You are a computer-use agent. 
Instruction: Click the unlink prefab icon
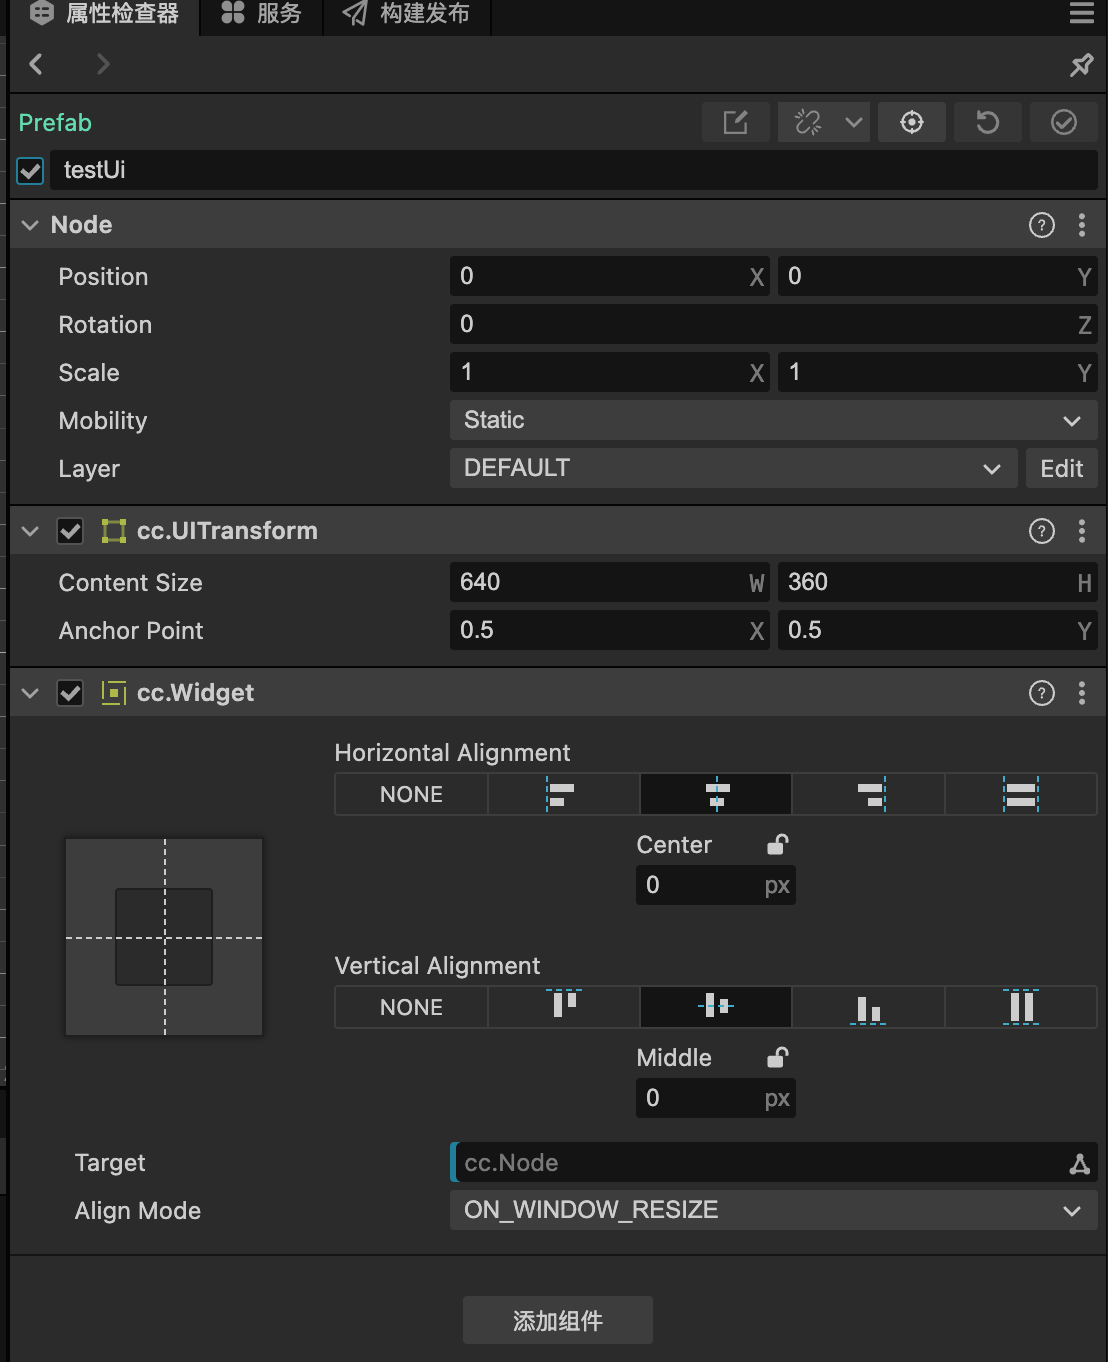(x=808, y=122)
